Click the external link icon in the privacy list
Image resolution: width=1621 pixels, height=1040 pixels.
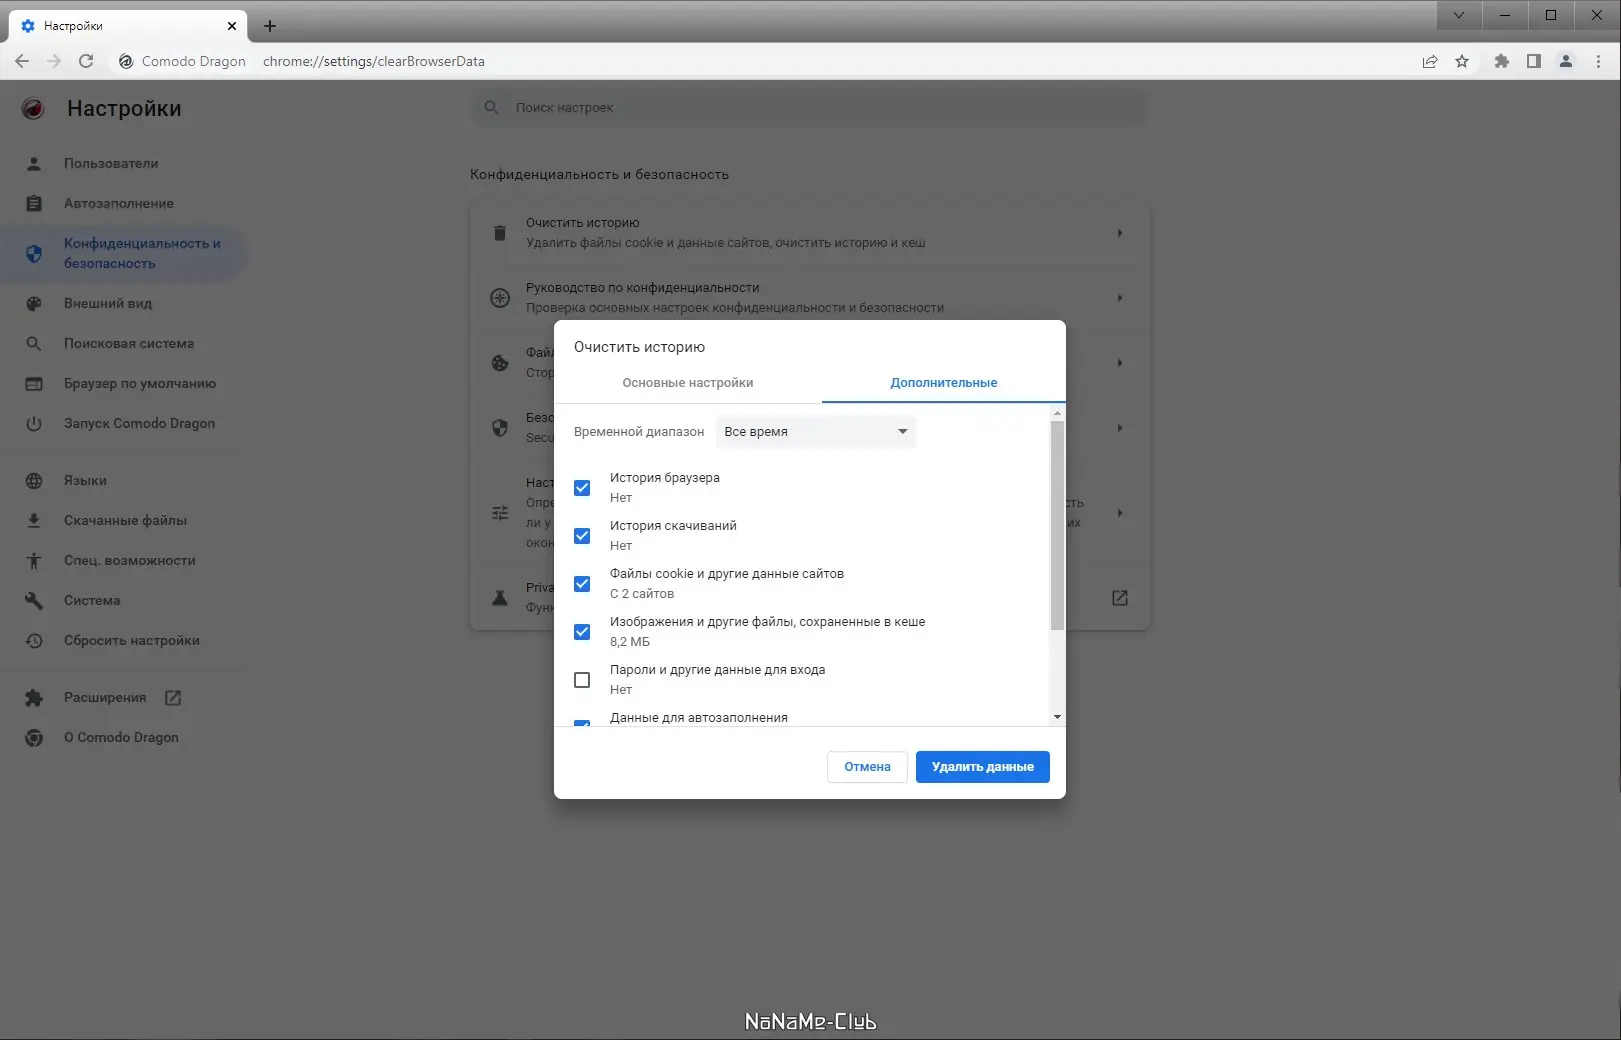(x=1120, y=598)
